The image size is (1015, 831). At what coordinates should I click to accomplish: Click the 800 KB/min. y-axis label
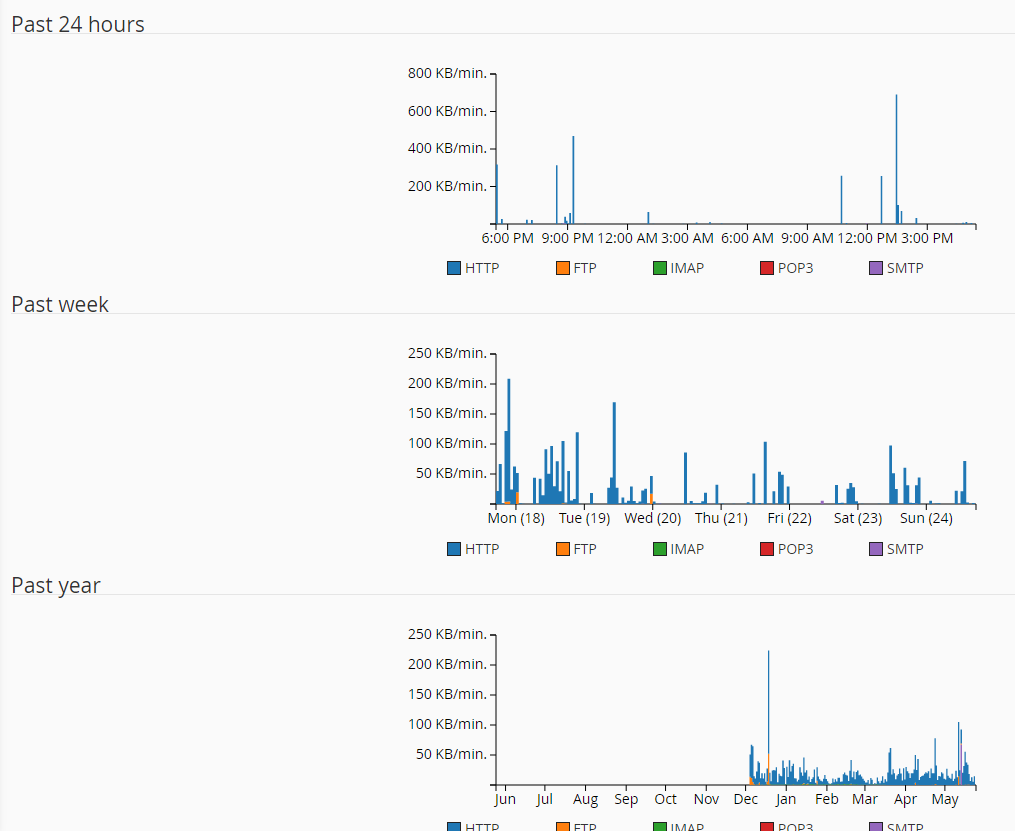pyautogui.click(x=447, y=73)
